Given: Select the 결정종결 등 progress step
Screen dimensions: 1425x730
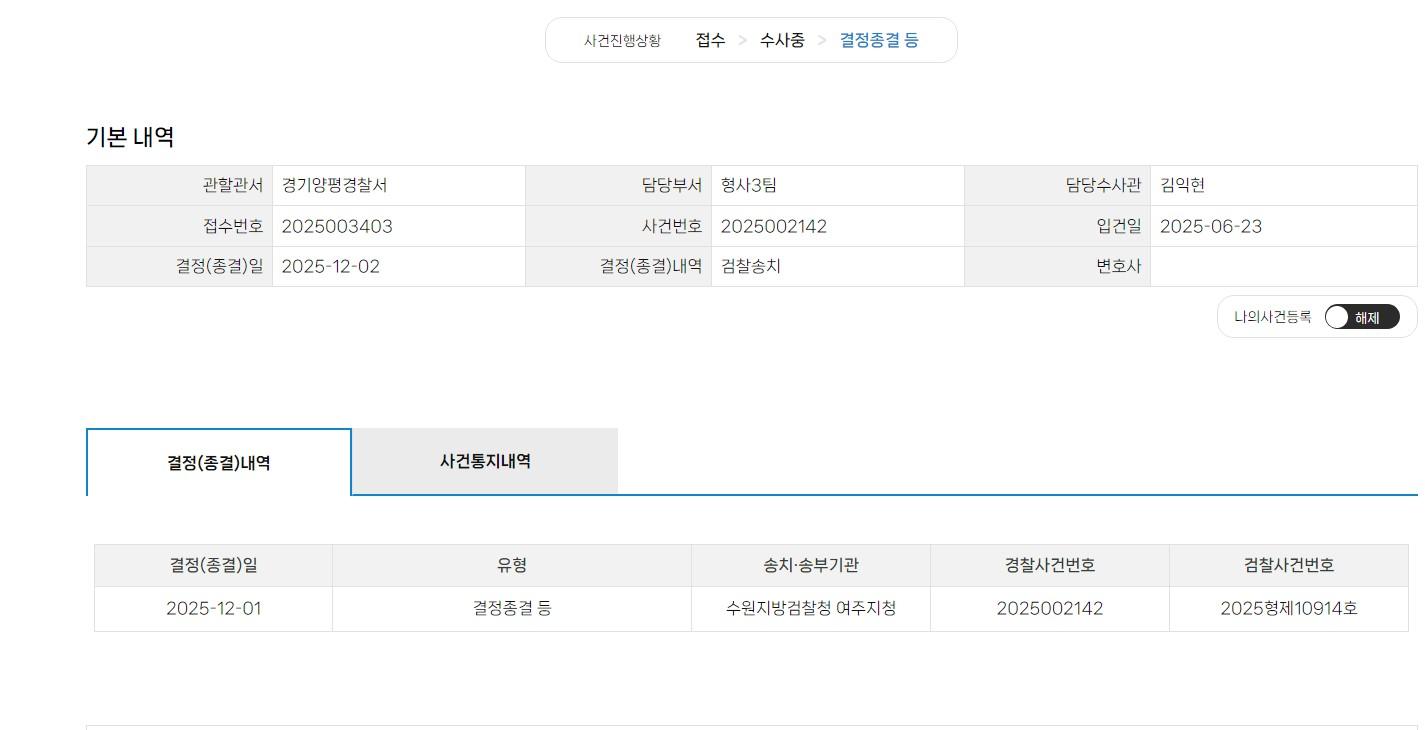Looking at the screenshot, I should tap(879, 40).
